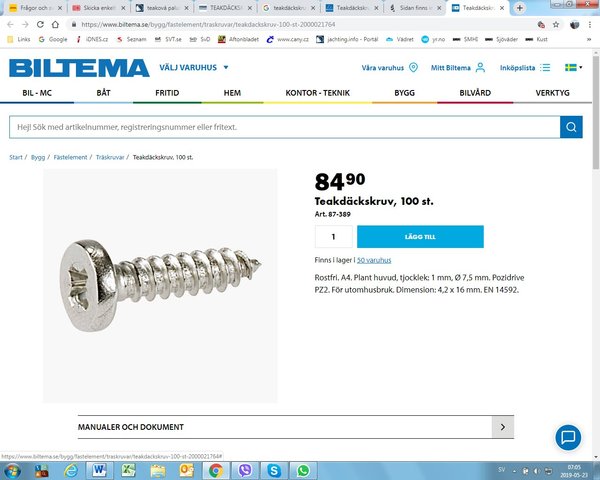Click the article search input field
The image size is (600, 480).
pos(285,127)
